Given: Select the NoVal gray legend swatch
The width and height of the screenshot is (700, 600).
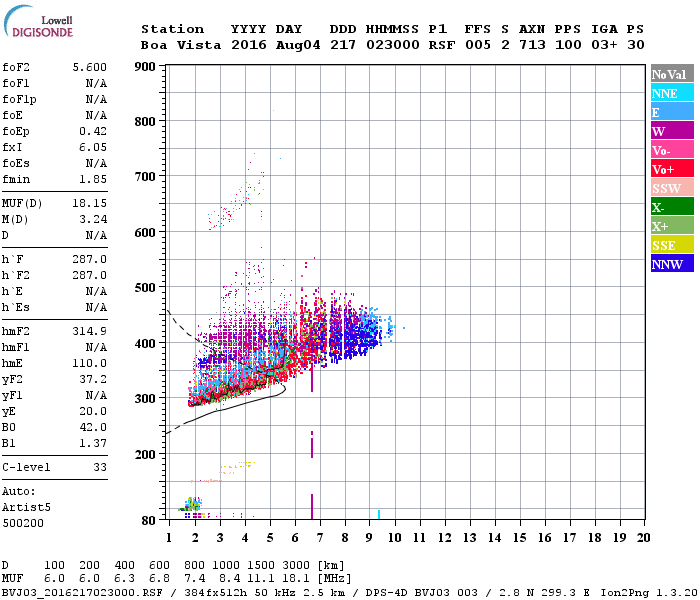Looking at the screenshot, I should pos(672,74).
